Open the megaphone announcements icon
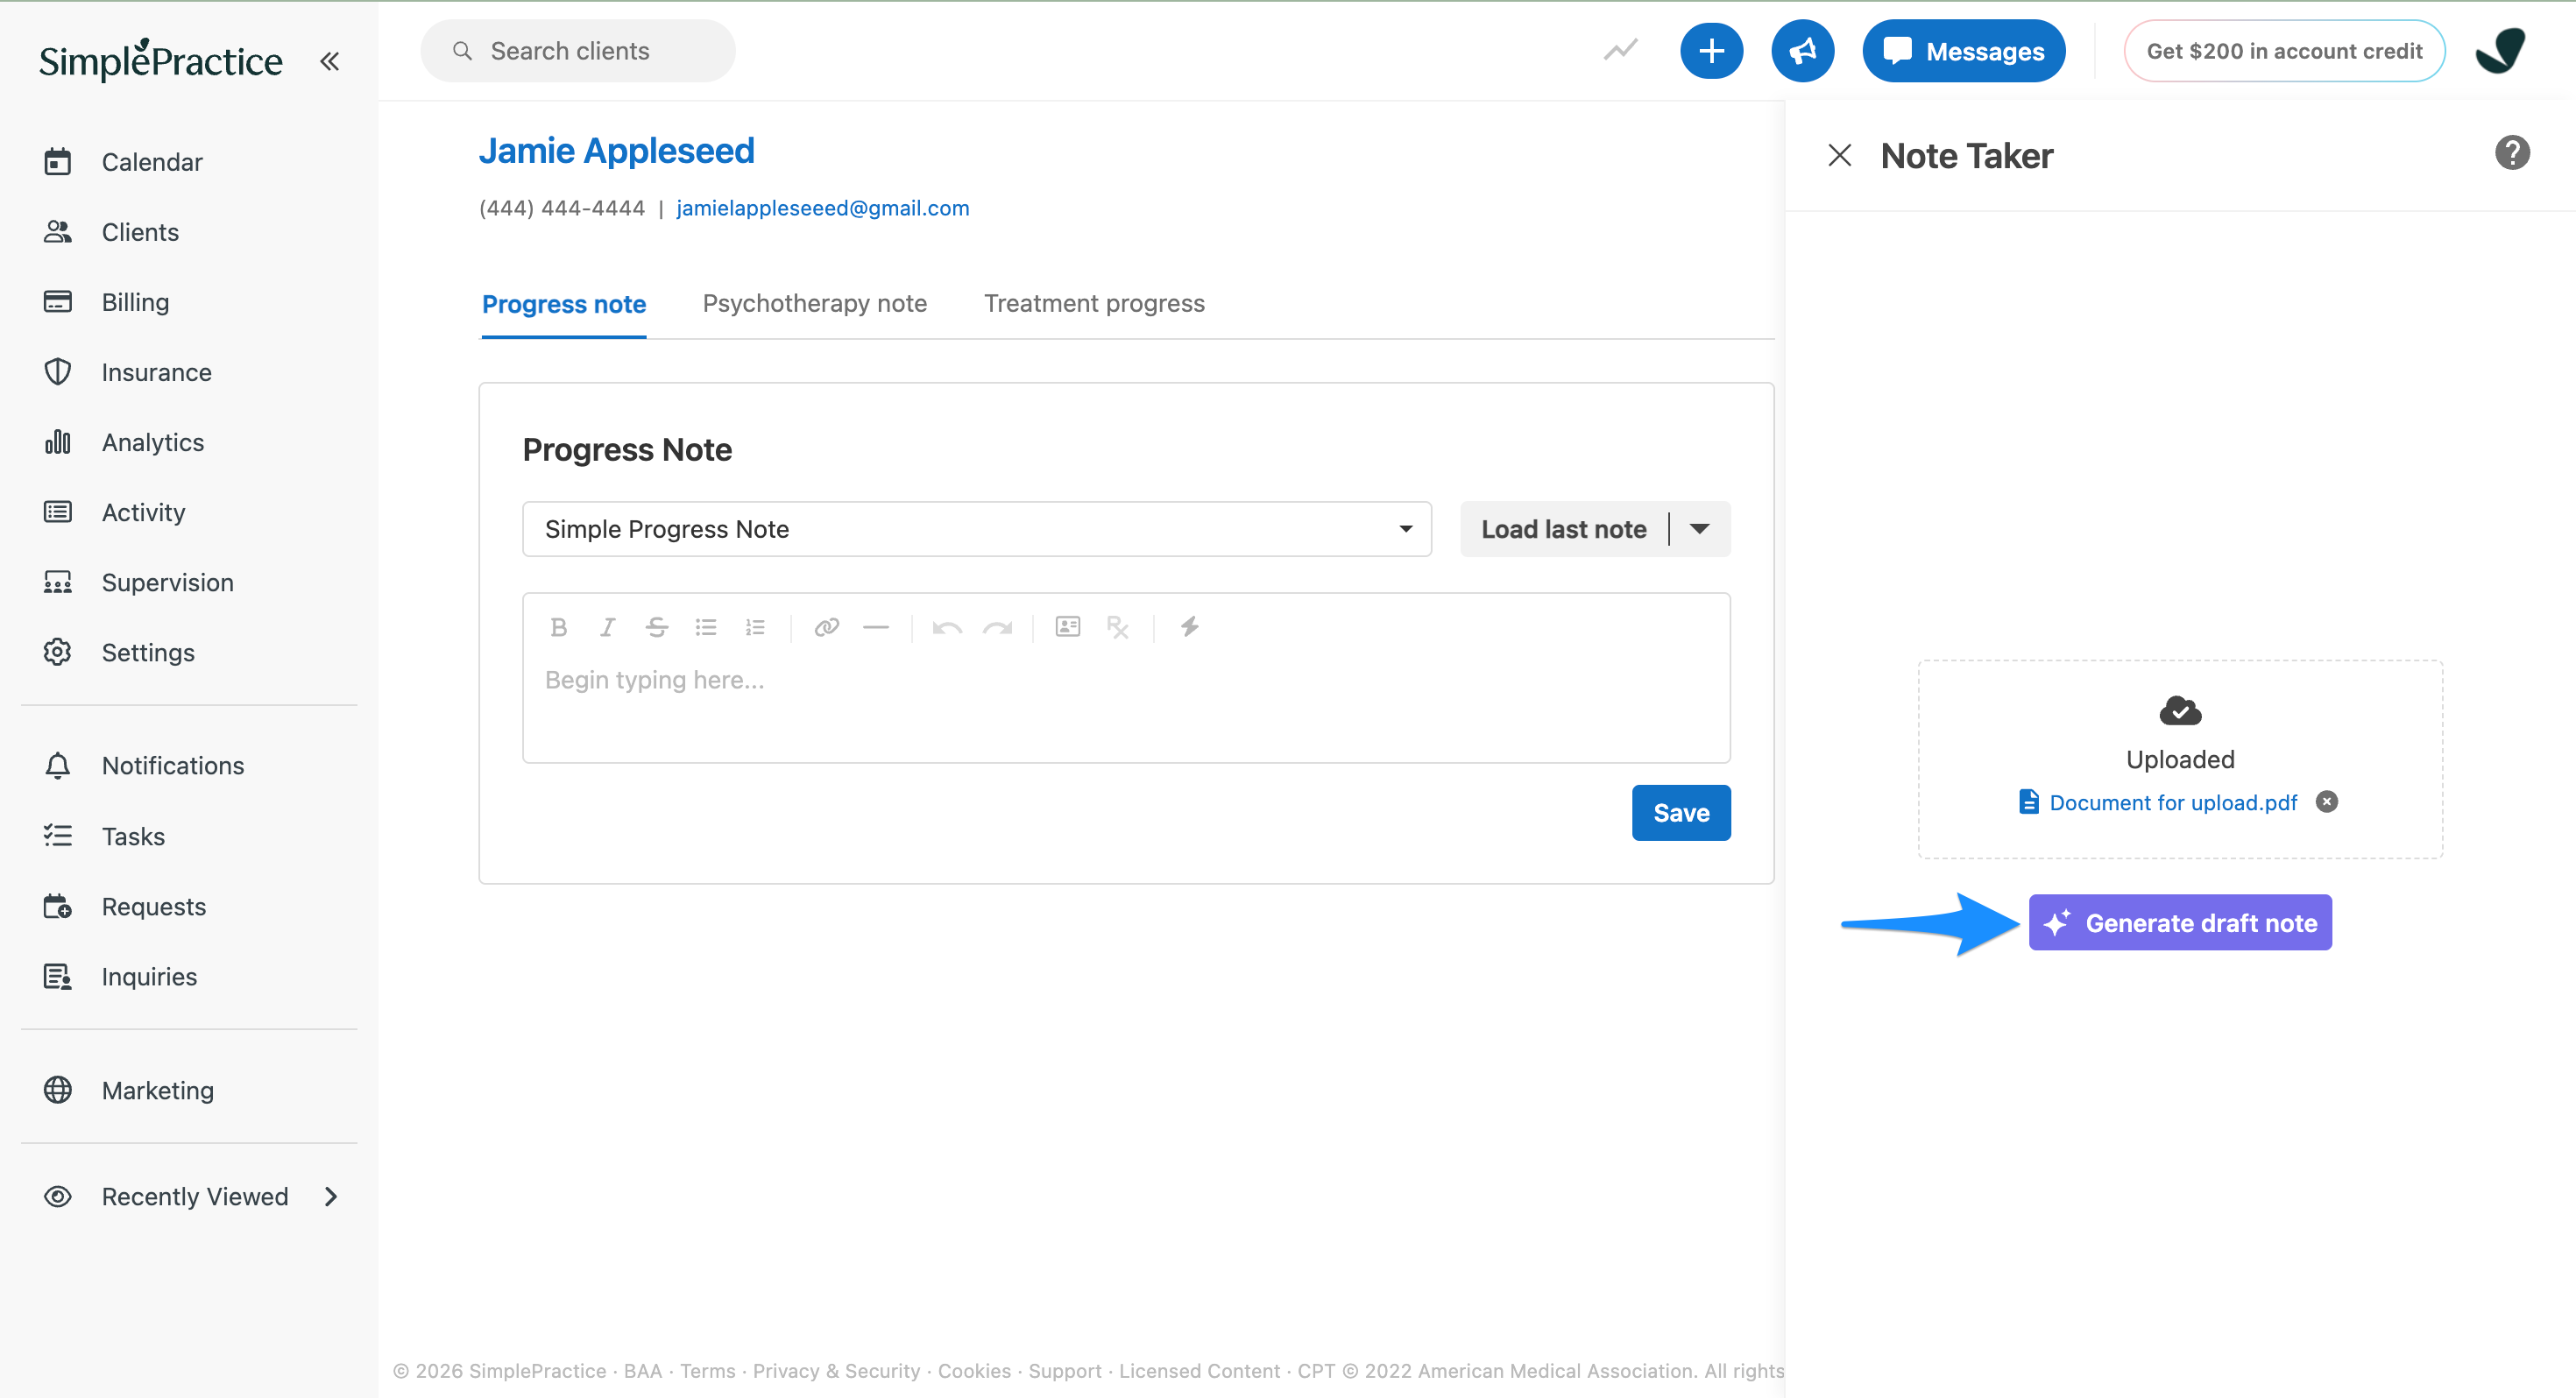Screen dimensions: 2576x1398 pos(1802,51)
